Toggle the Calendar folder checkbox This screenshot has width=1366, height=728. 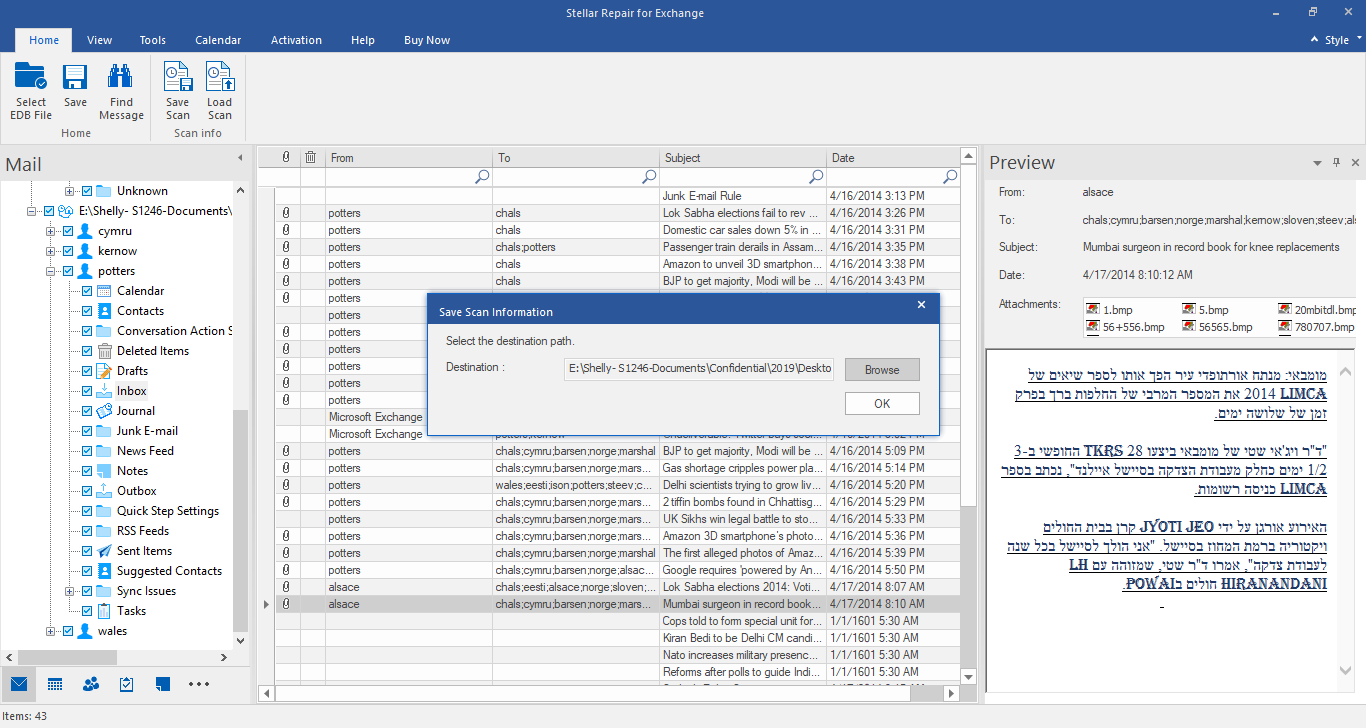(87, 291)
